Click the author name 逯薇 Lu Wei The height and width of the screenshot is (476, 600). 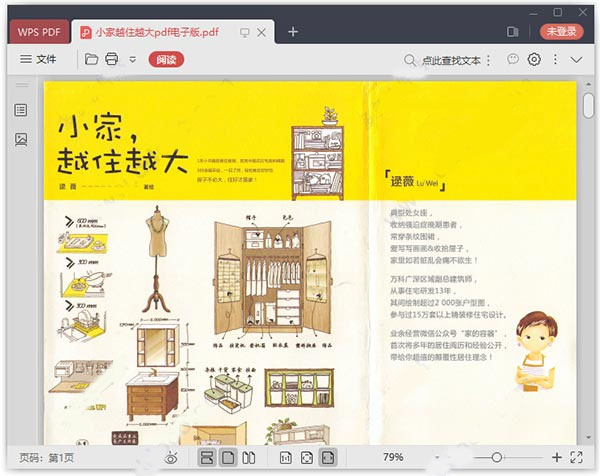click(x=415, y=181)
